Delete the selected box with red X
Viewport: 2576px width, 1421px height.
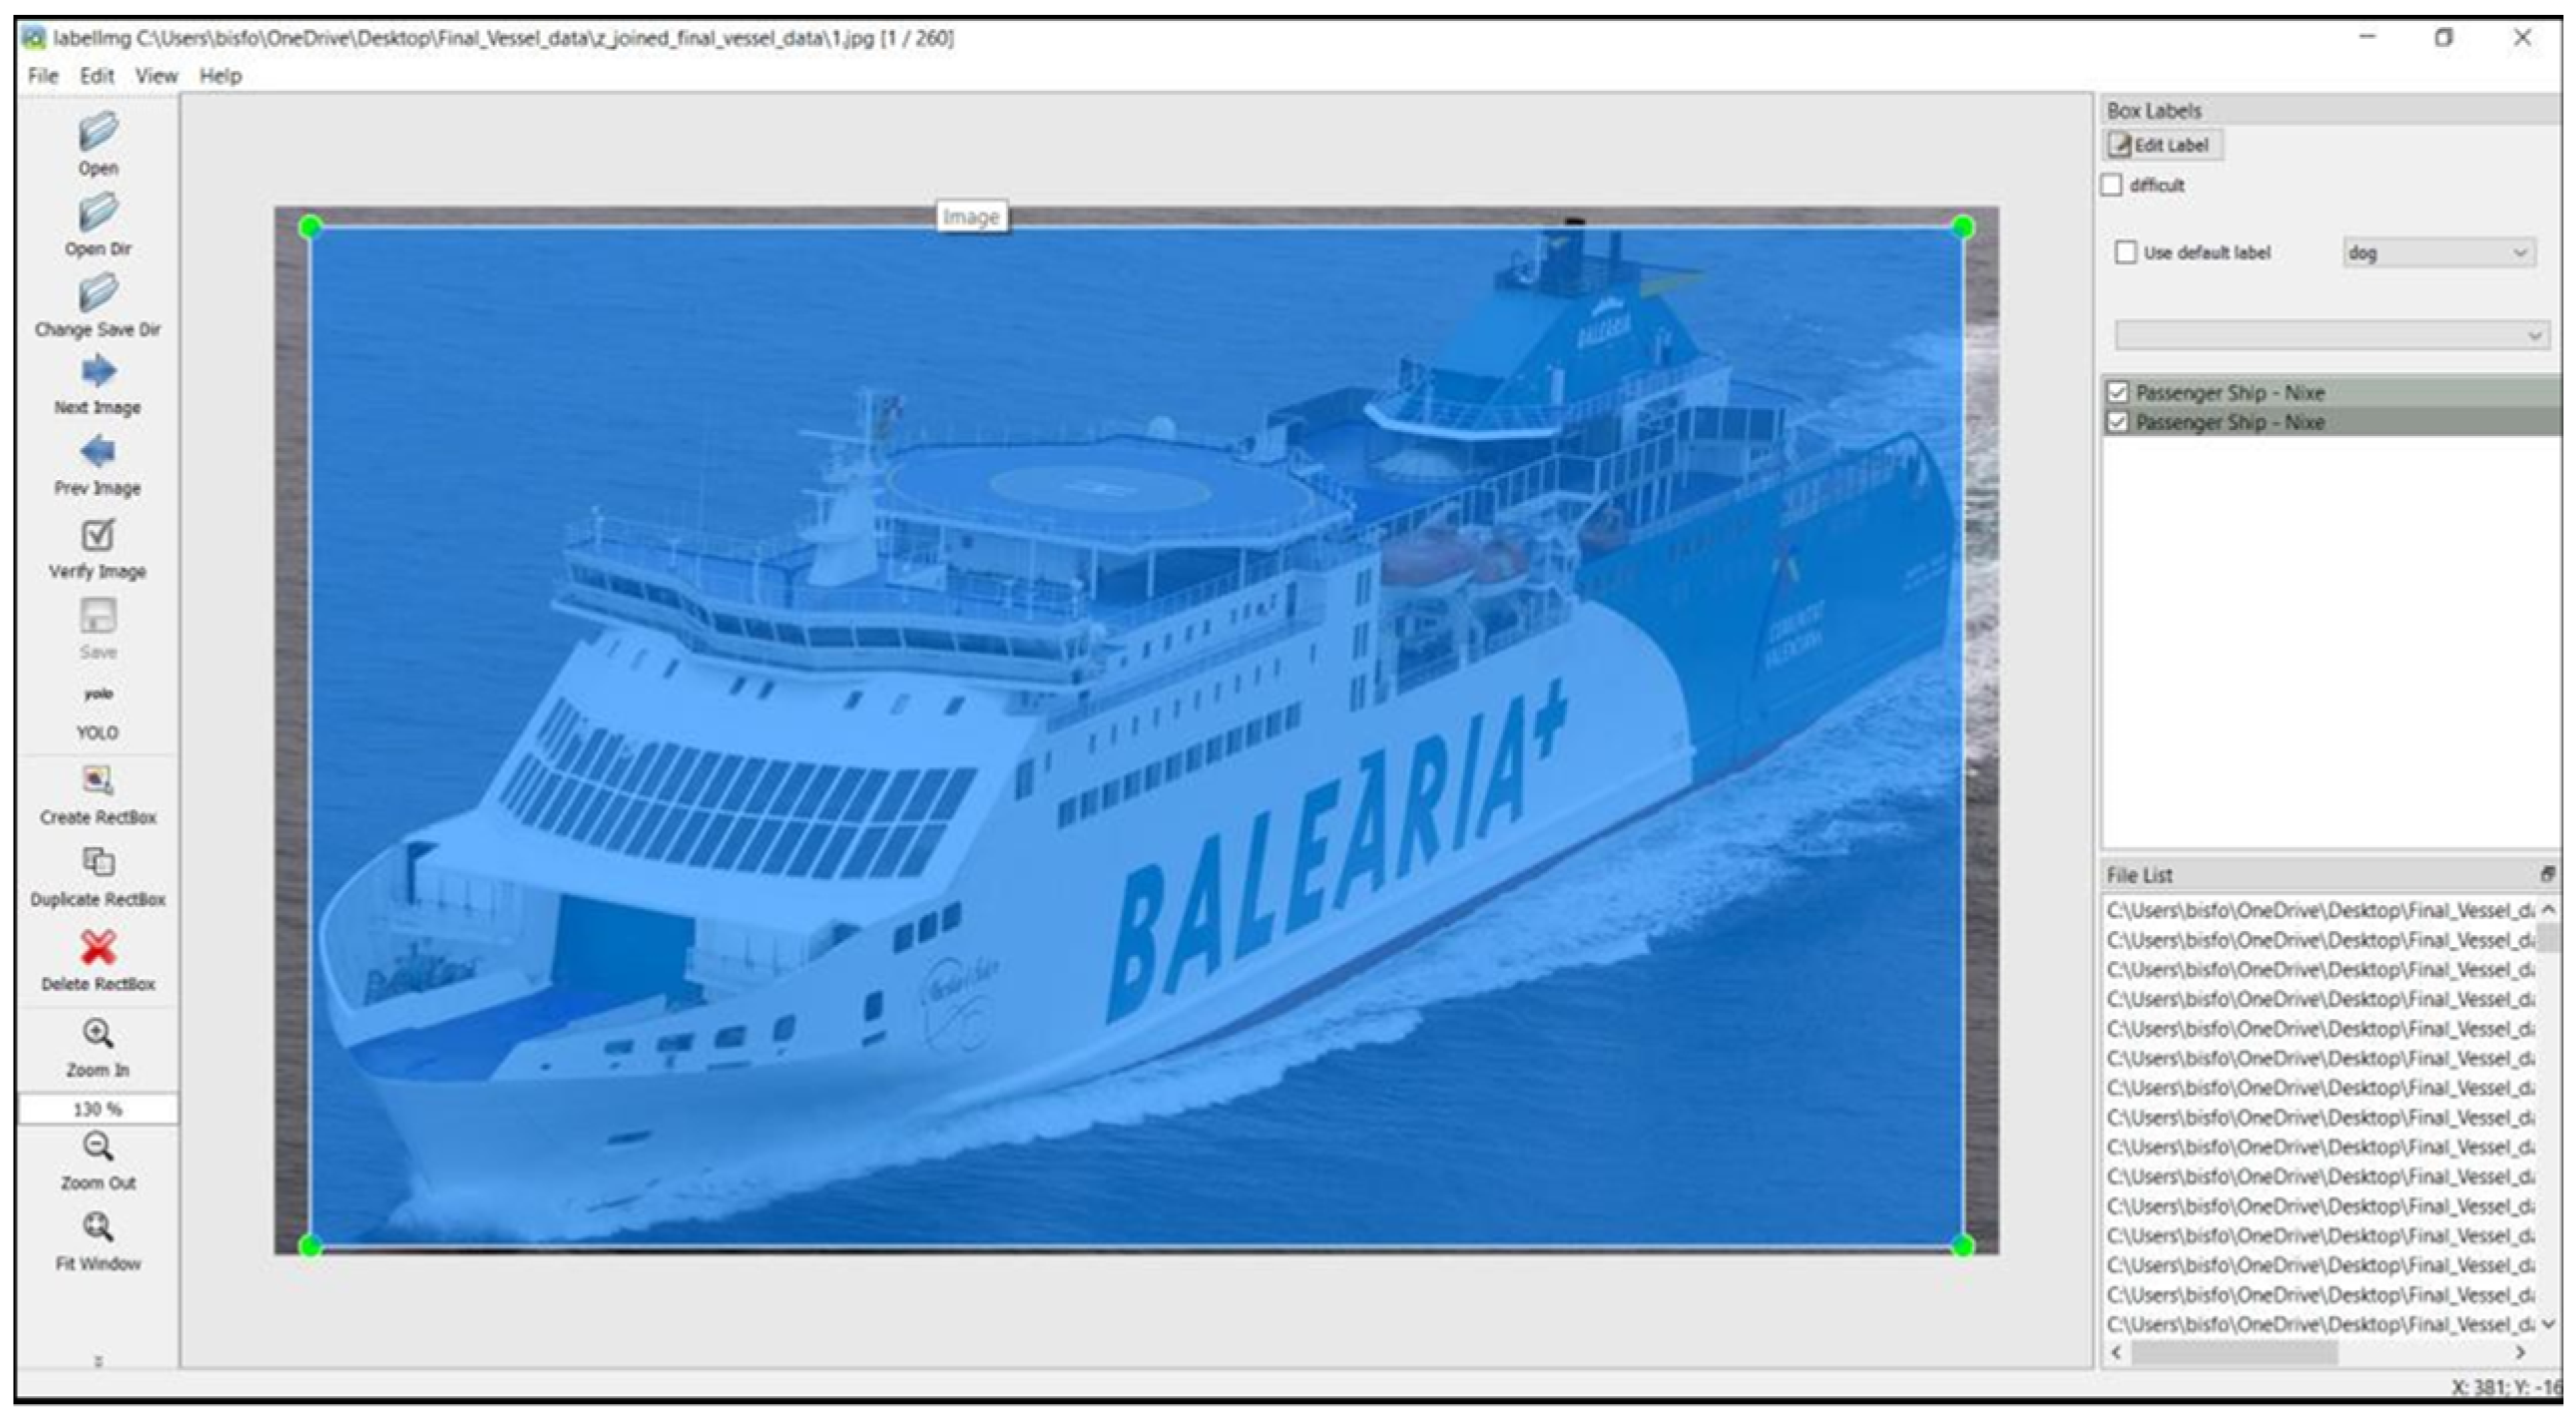(x=98, y=946)
